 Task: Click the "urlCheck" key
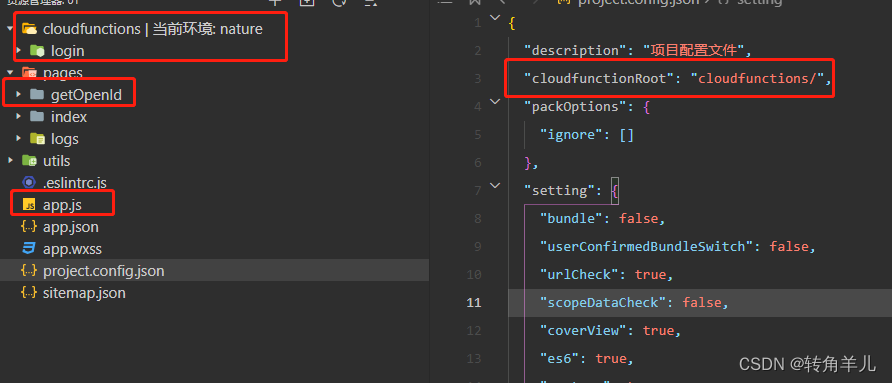[x=579, y=274]
